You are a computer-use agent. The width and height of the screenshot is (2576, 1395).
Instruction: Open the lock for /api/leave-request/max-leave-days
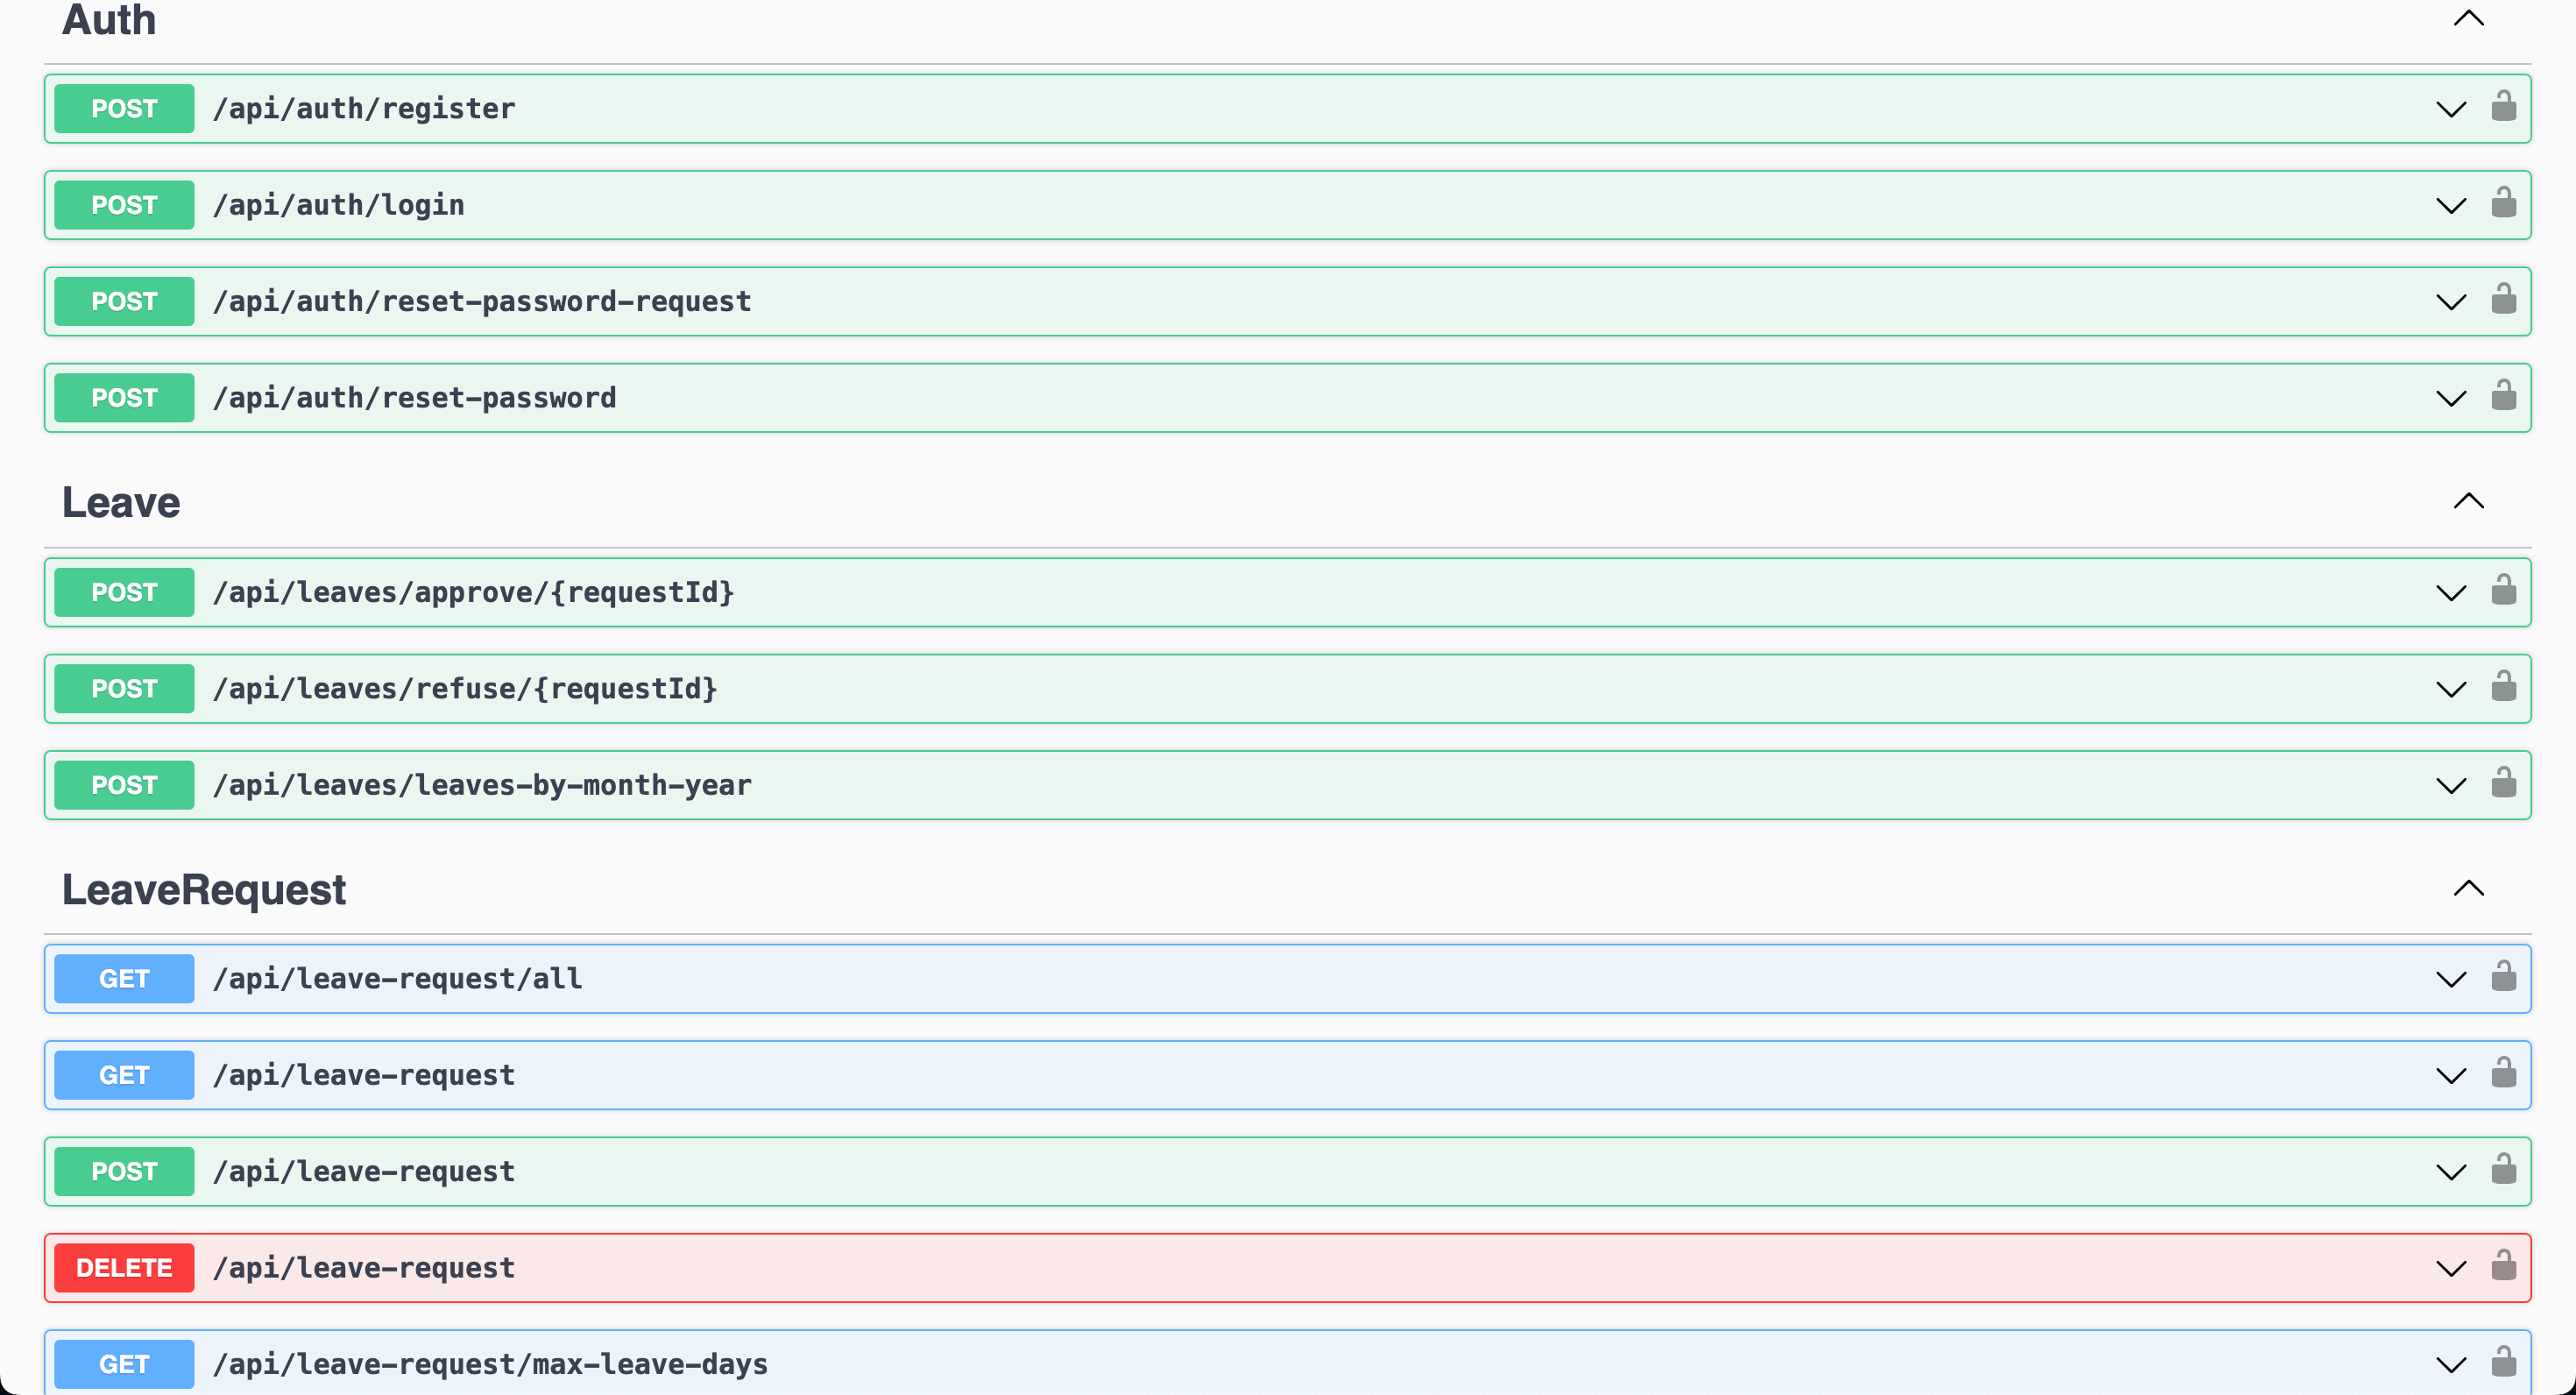(2504, 1363)
